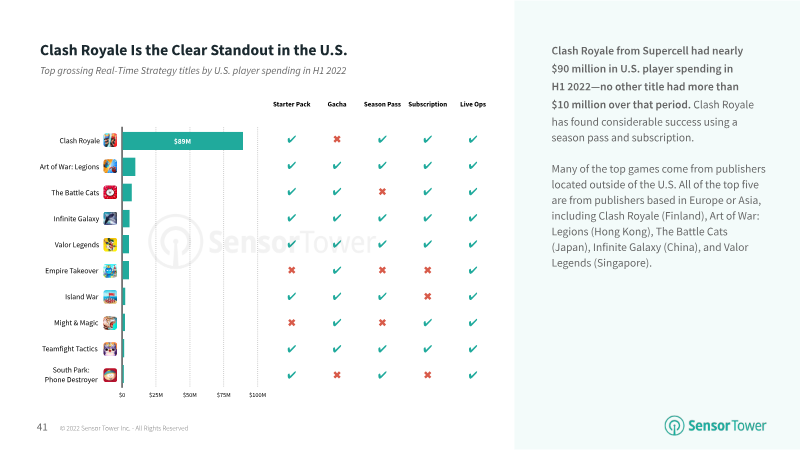Click the Clash Royale game icon
The height and width of the screenshot is (450, 800).
coord(110,140)
